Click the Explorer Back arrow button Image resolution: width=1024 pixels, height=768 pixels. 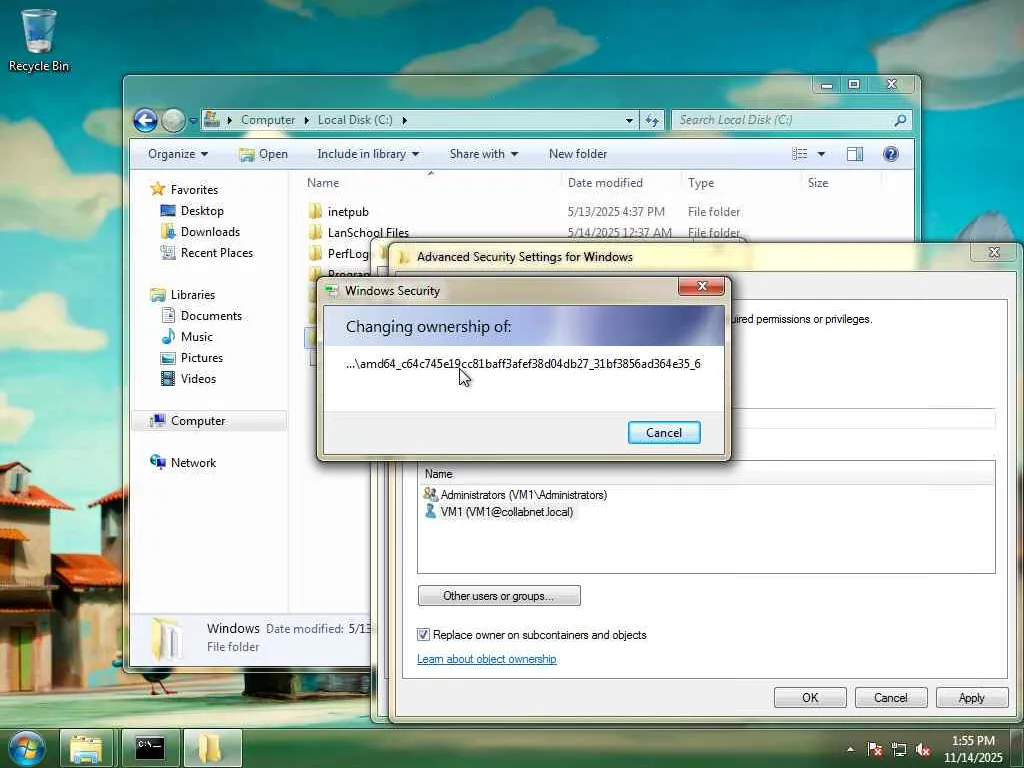coord(145,120)
